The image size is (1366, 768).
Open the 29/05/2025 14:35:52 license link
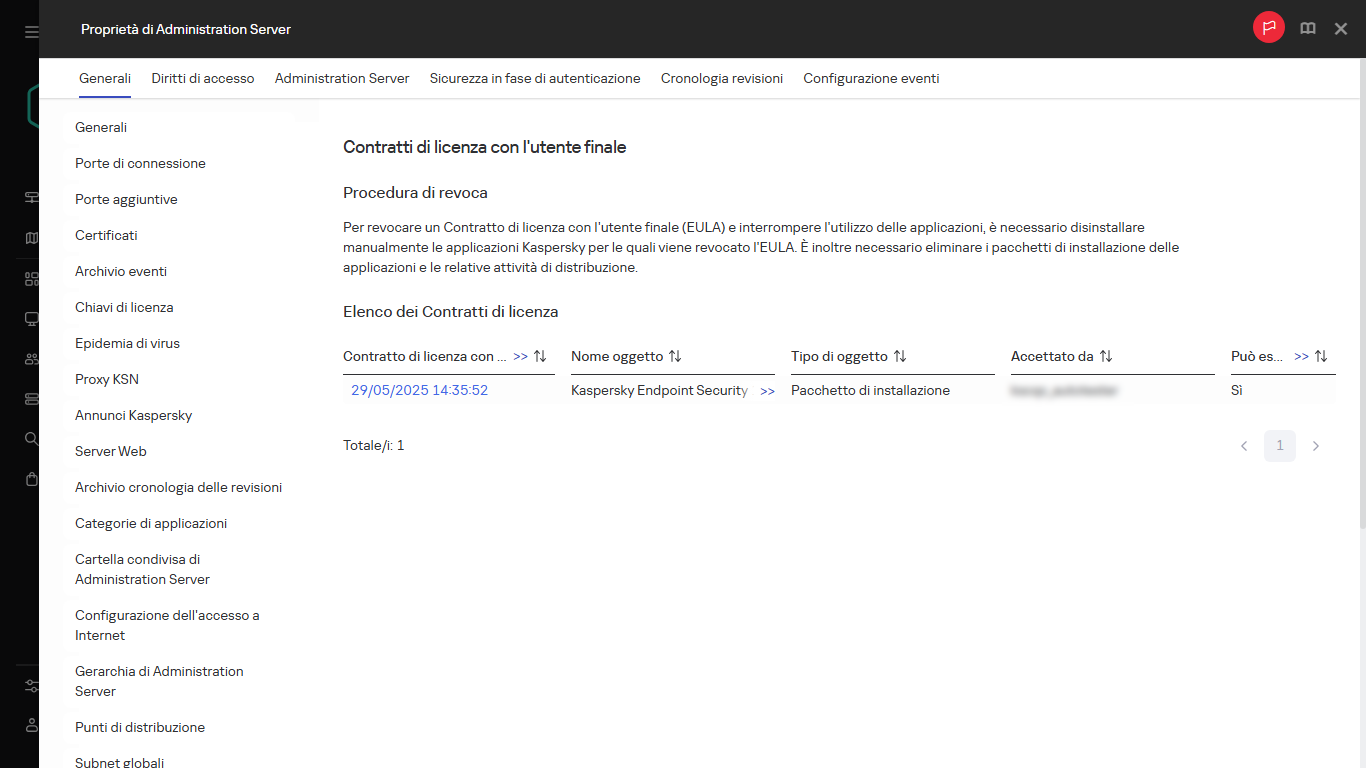click(419, 391)
